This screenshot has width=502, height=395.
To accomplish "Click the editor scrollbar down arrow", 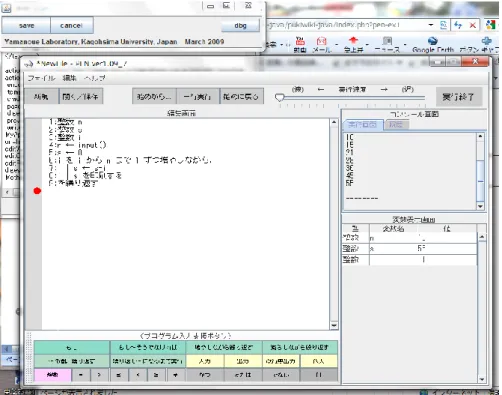I will click(334, 325).
